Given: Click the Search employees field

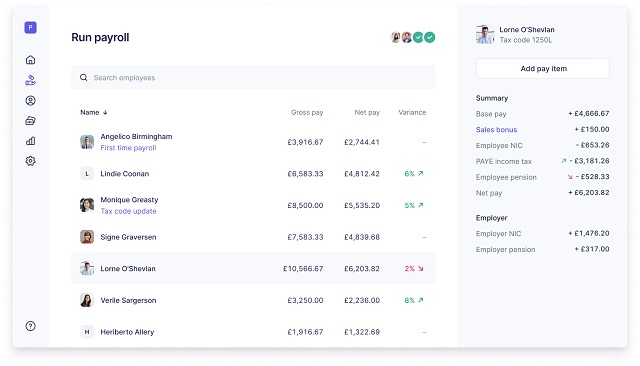Looking at the screenshot, I should [253, 78].
